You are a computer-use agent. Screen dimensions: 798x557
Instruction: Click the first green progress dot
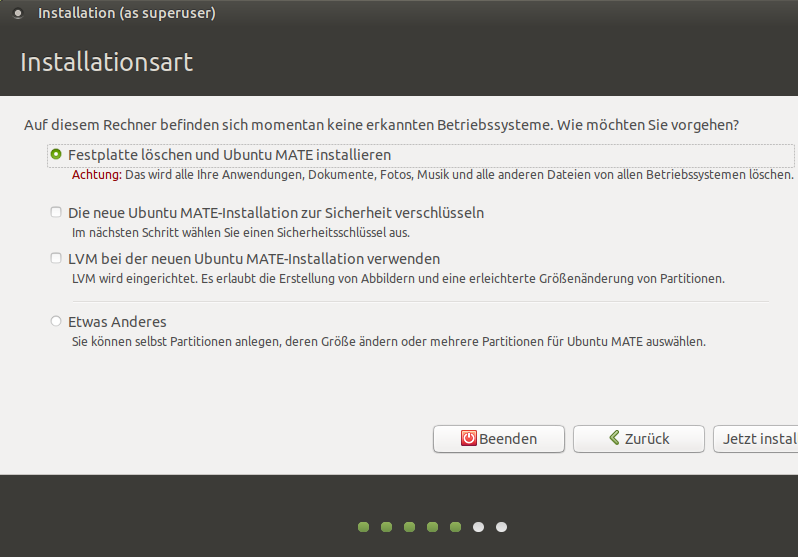click(x=363, y=527)
